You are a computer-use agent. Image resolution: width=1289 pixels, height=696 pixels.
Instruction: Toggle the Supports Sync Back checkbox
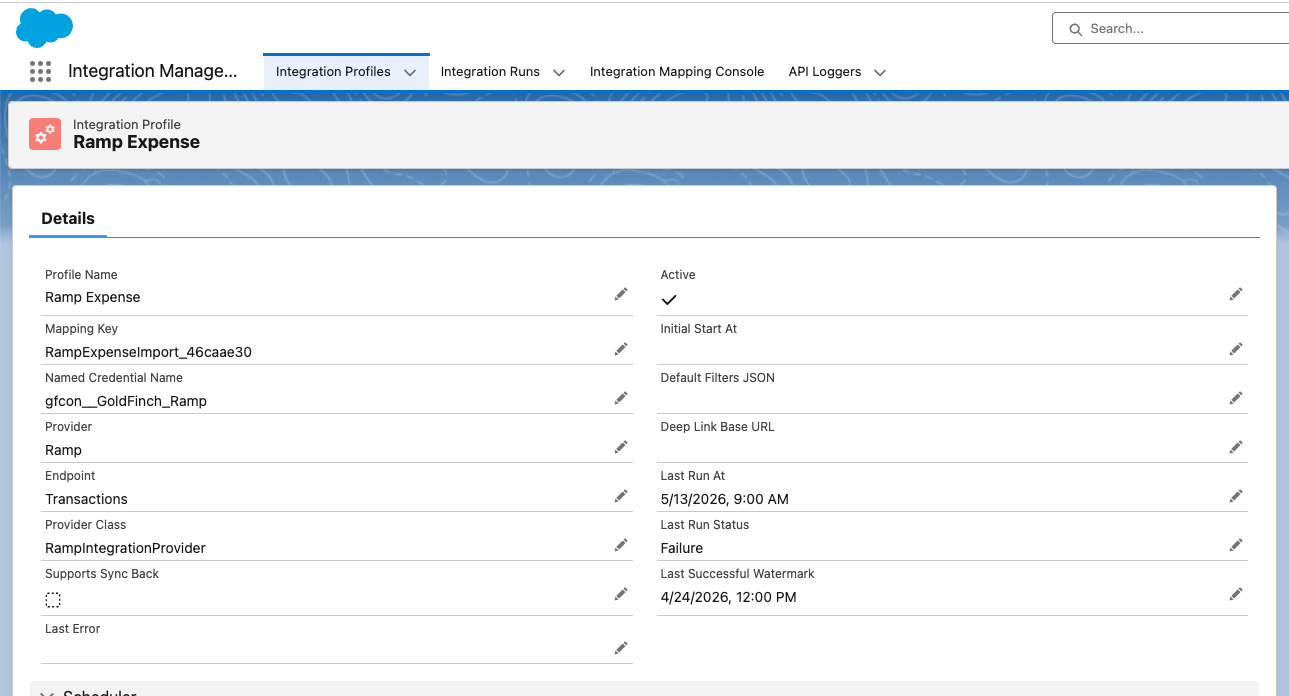(53, 600)
